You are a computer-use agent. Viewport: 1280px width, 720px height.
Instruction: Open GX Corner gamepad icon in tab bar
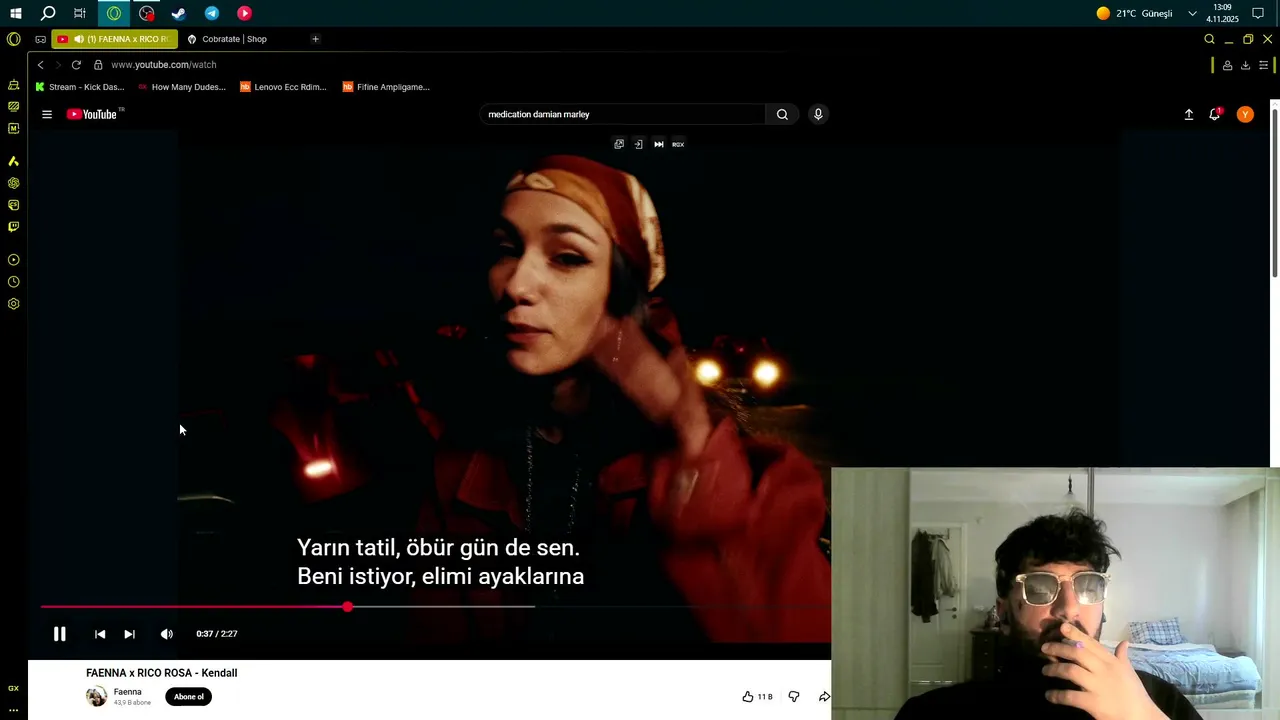click(40, 39)
